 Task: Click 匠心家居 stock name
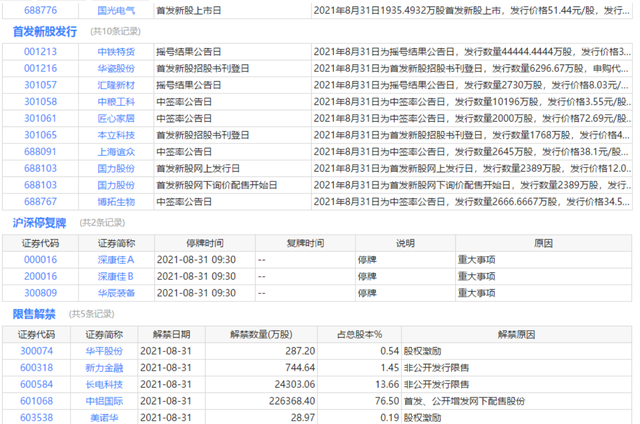coord(116,119)
